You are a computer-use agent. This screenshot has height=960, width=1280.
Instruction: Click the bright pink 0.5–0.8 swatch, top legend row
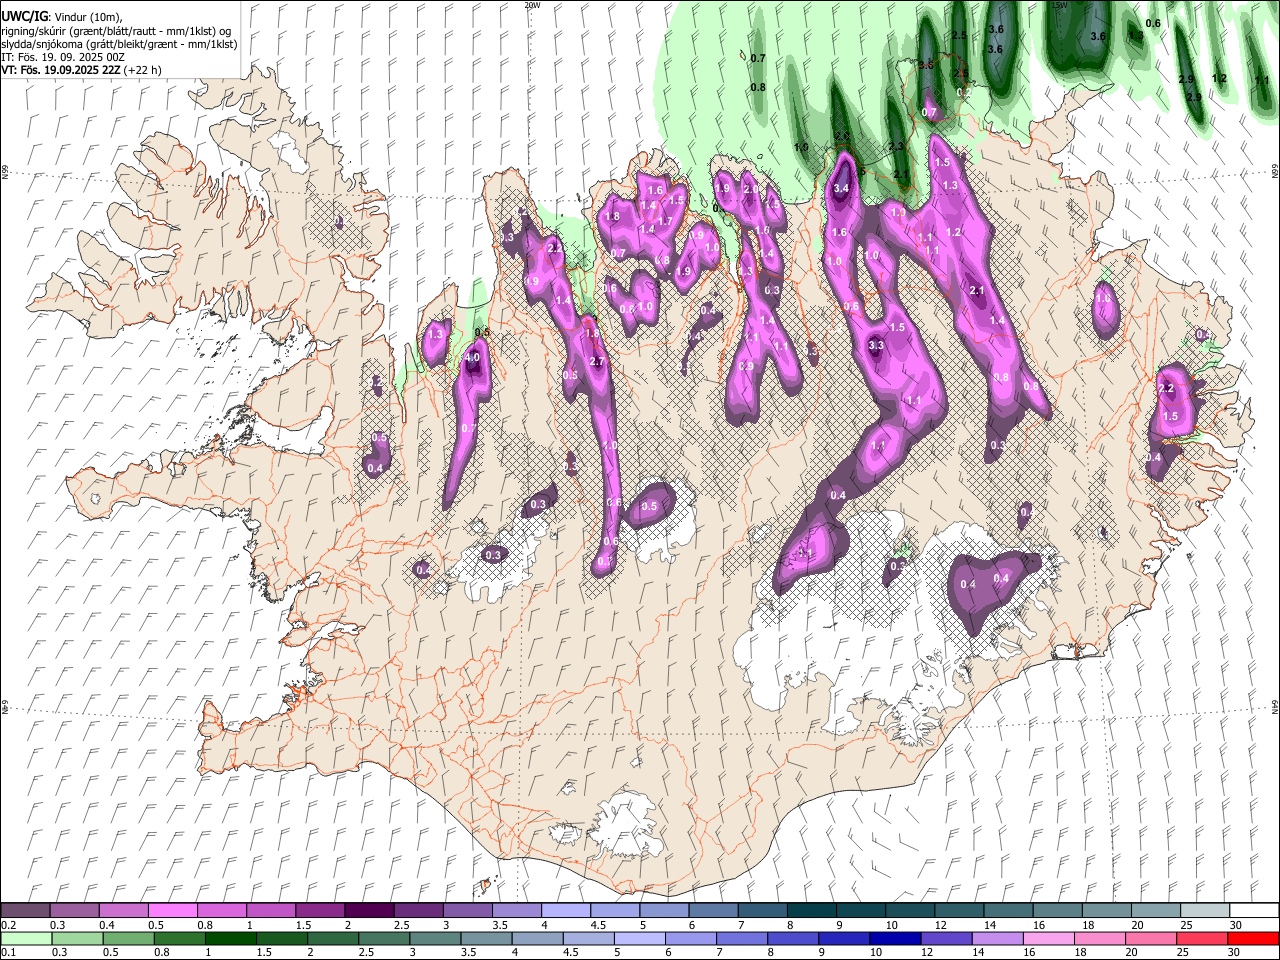click(x=172, y=910)
